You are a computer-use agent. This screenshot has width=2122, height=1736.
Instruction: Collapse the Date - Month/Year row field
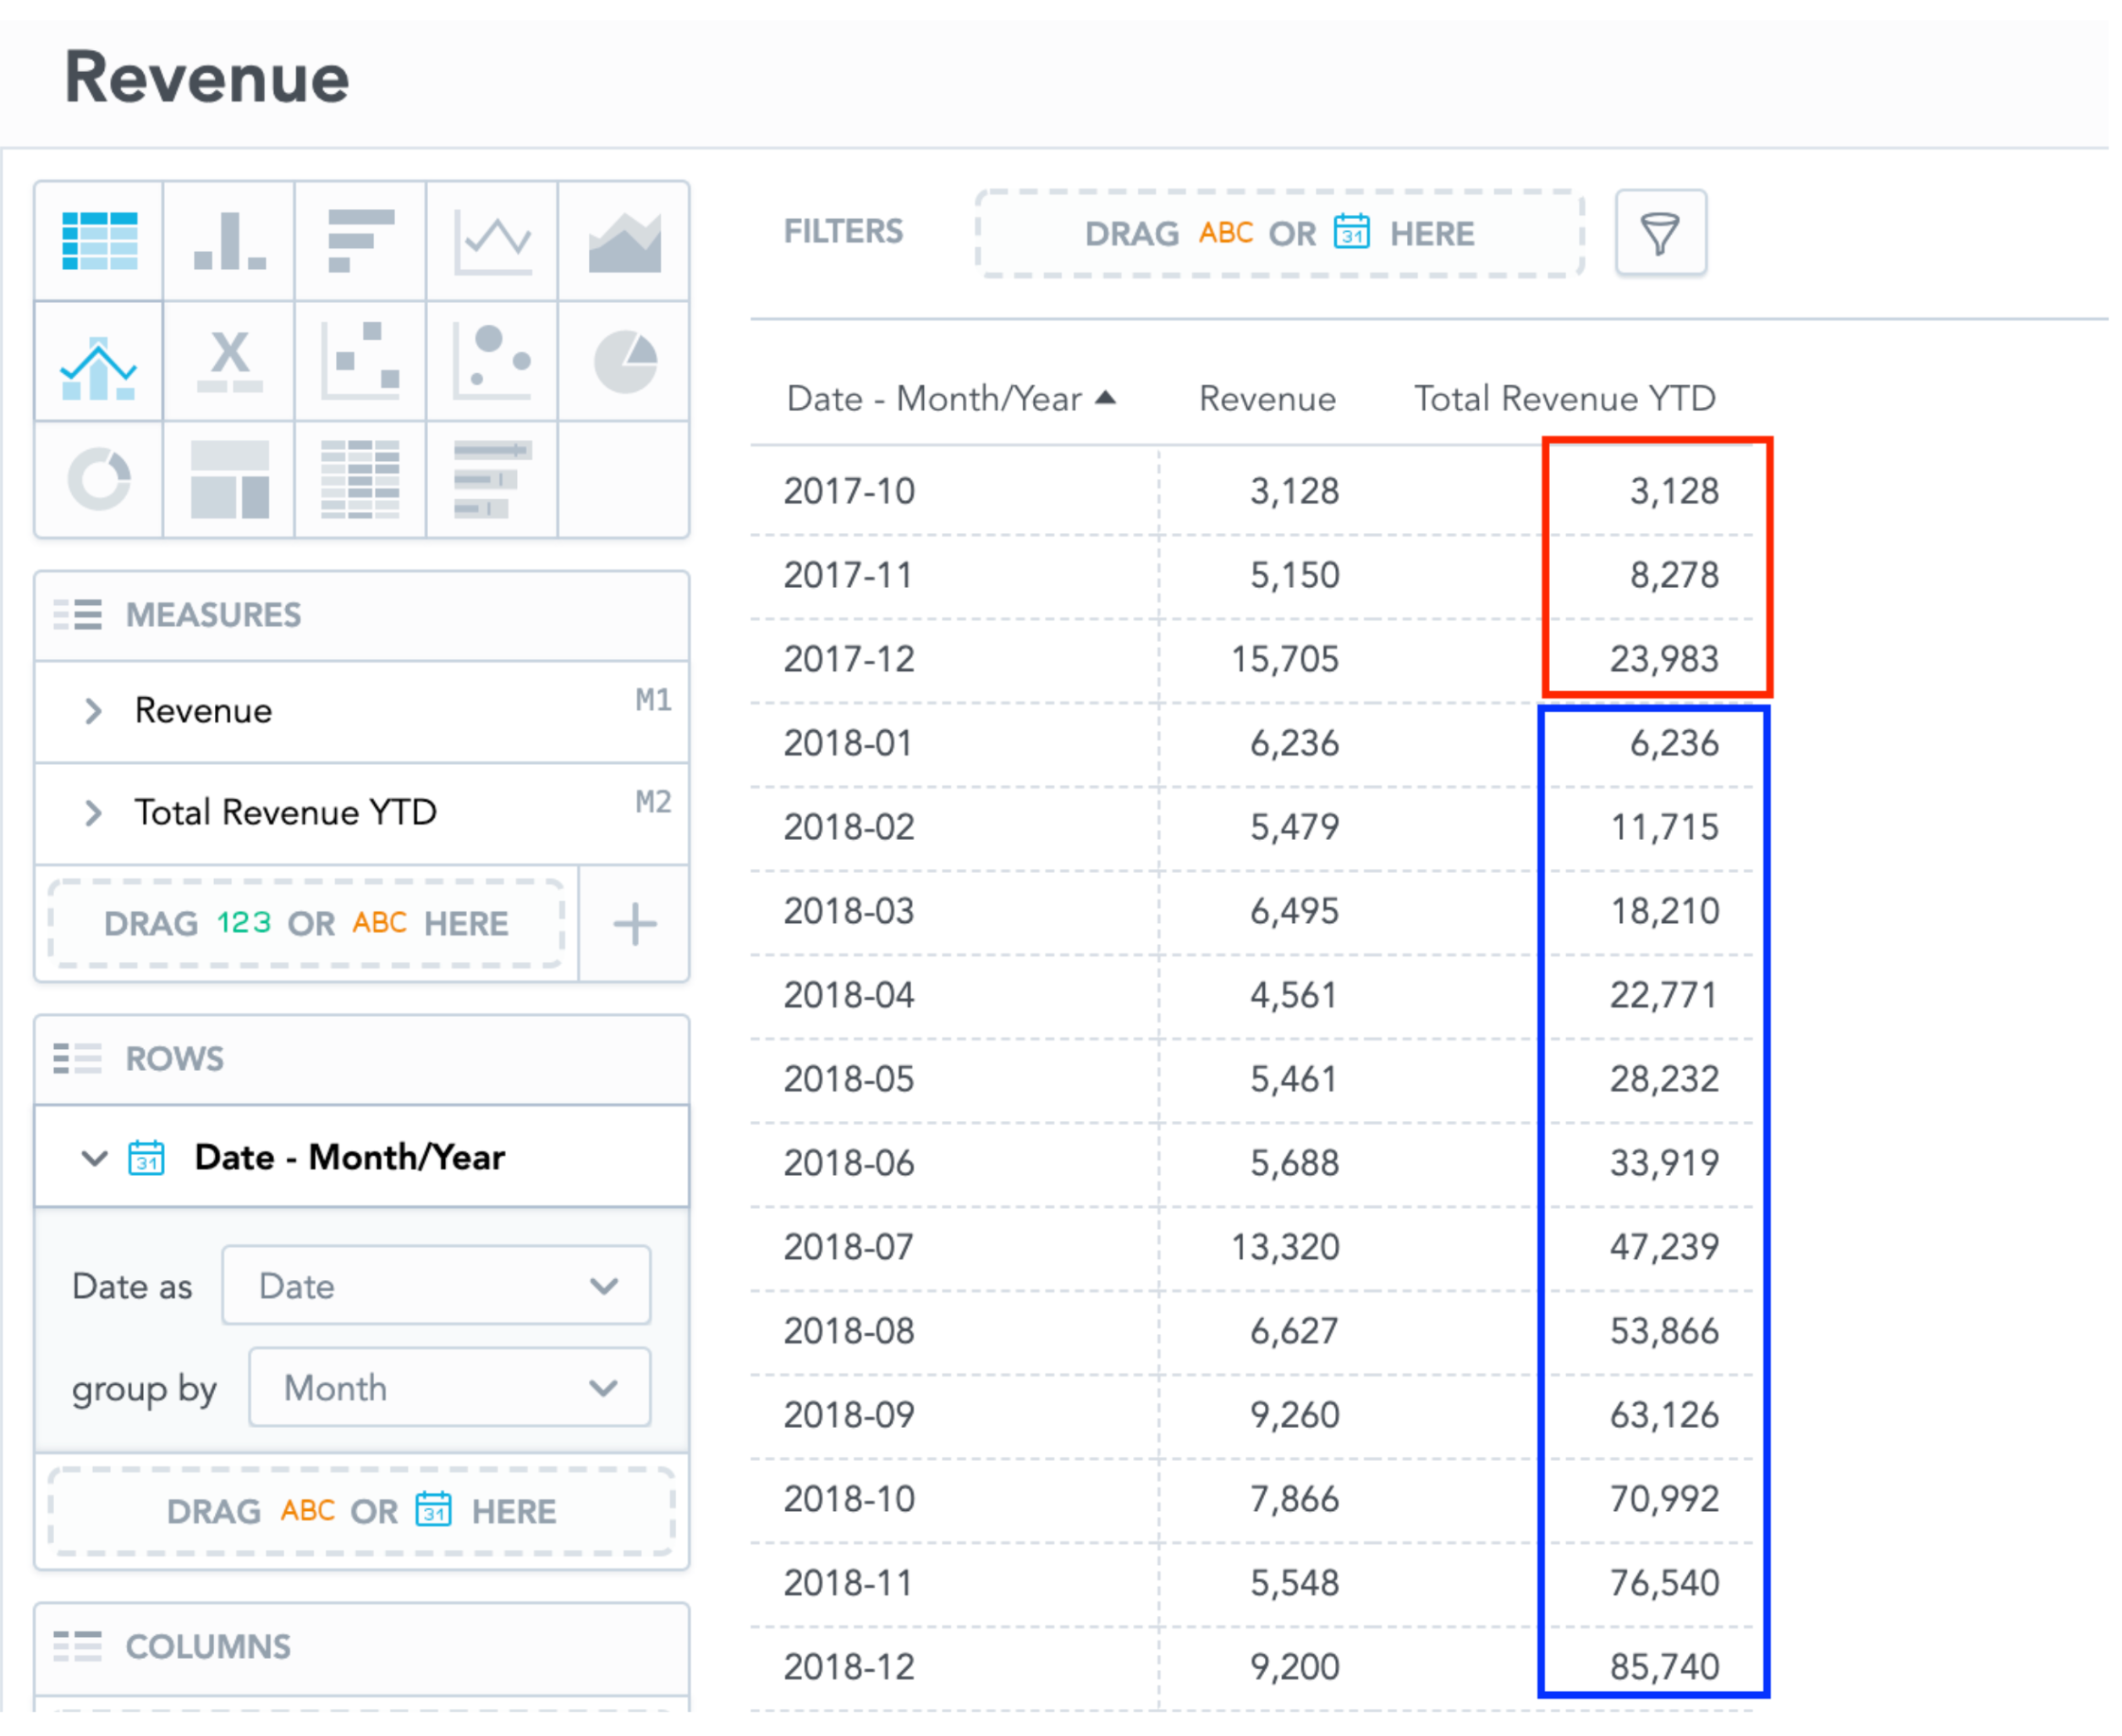pos(93,1157)
